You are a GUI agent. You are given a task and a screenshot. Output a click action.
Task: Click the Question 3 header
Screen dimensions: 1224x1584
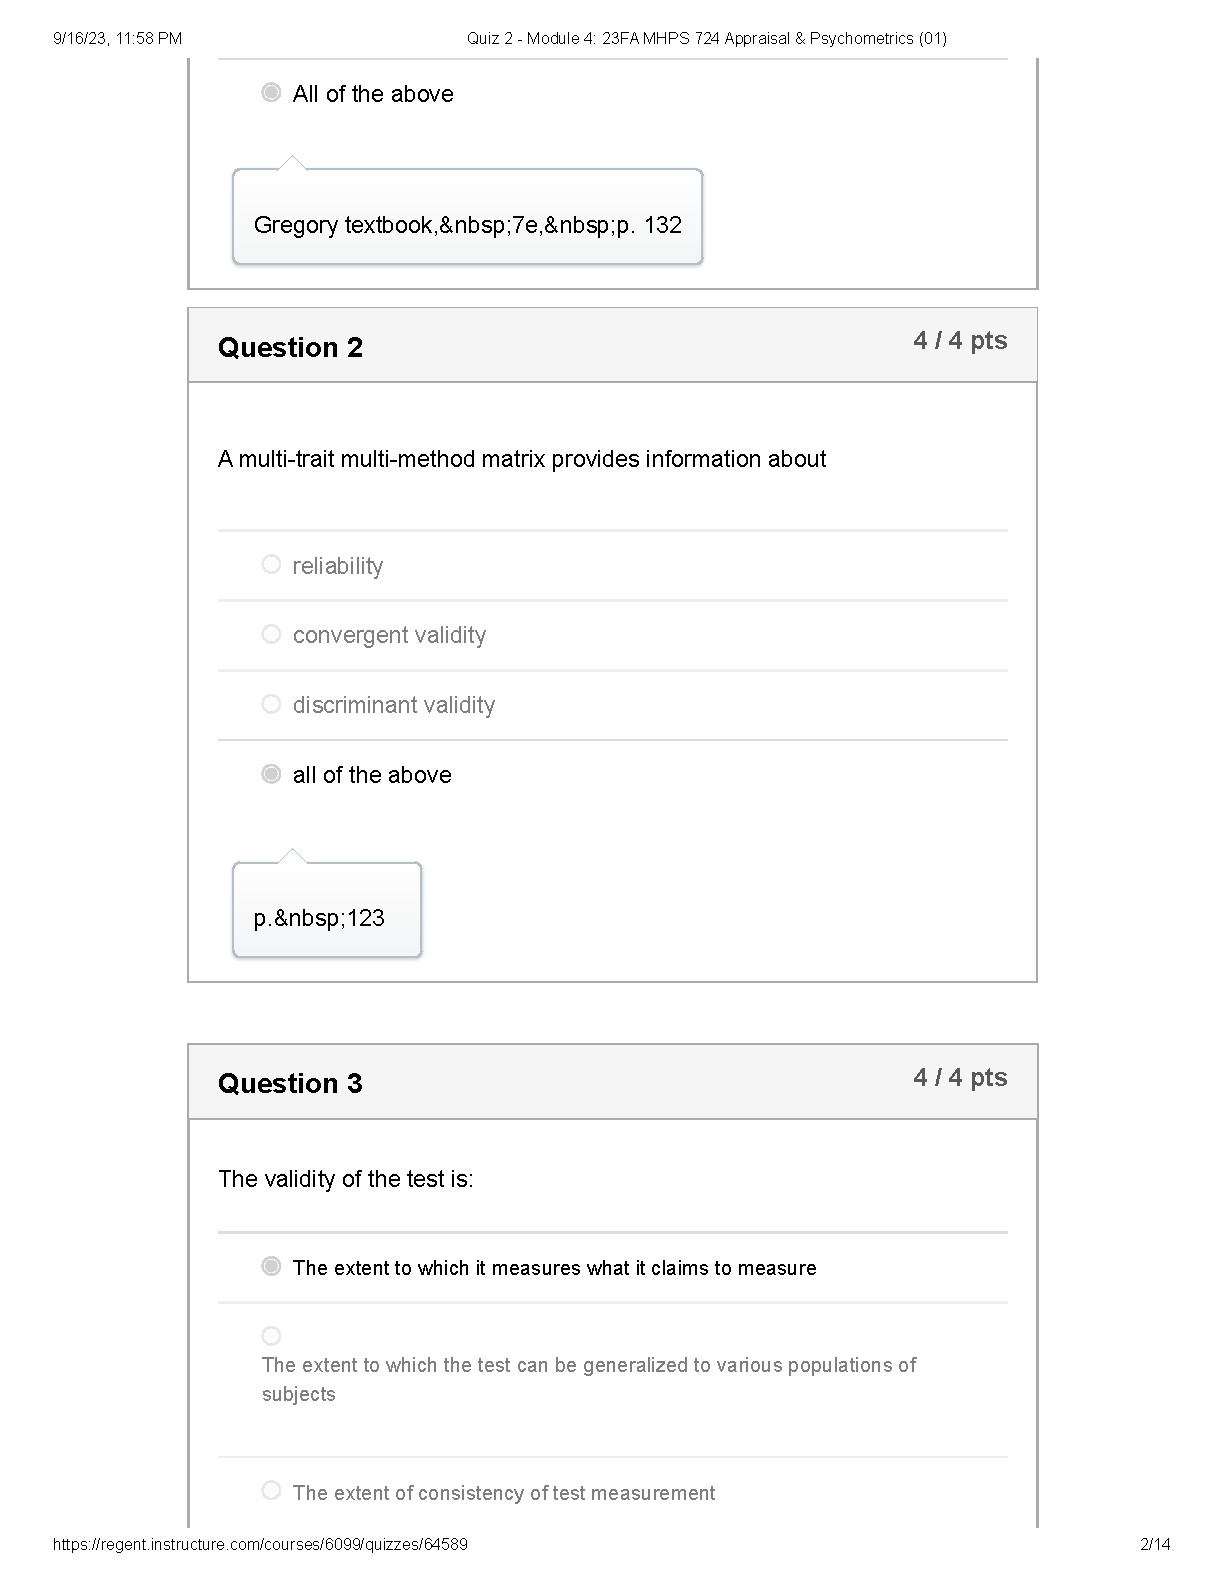[x=290, y=1083]
